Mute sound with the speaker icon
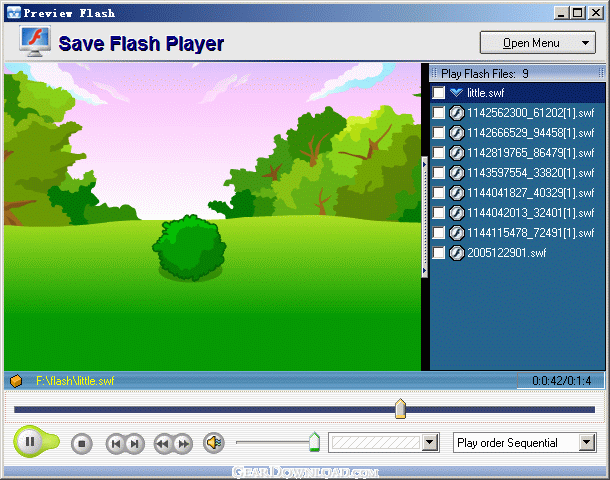 [x=214, y=442]
